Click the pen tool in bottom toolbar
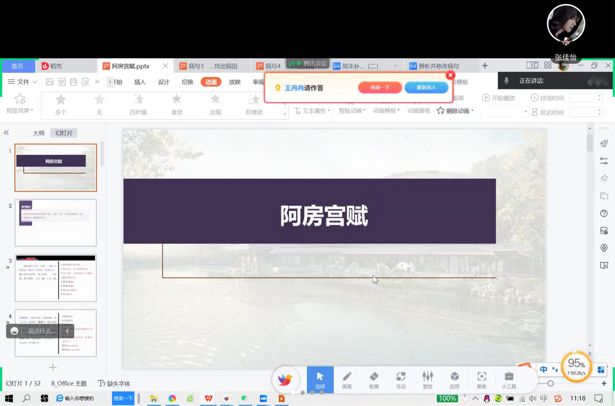615x406 pixels. [x=347, y=379]
